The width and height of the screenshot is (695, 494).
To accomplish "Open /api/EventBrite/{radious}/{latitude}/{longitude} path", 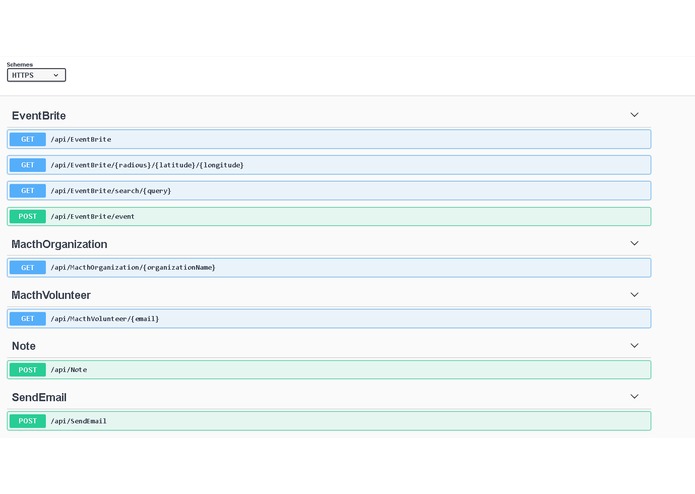I will tap(147, 165).
